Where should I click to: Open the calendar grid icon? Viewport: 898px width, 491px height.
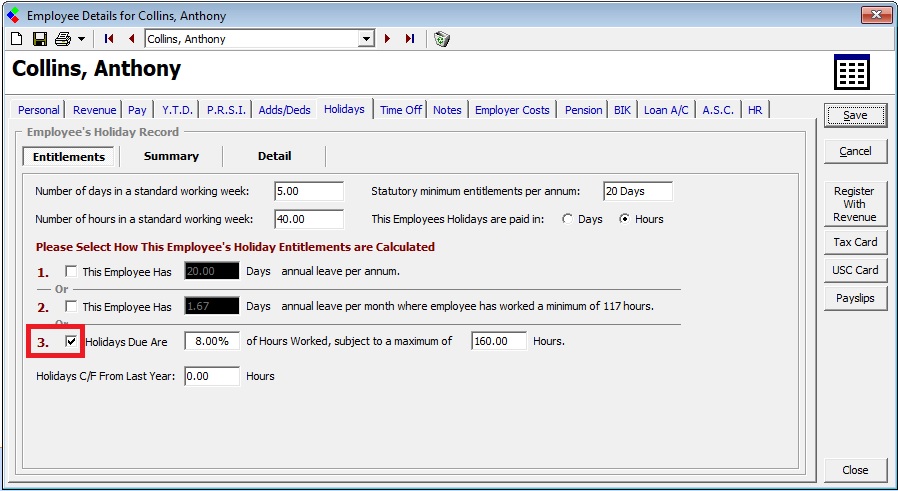851,73
